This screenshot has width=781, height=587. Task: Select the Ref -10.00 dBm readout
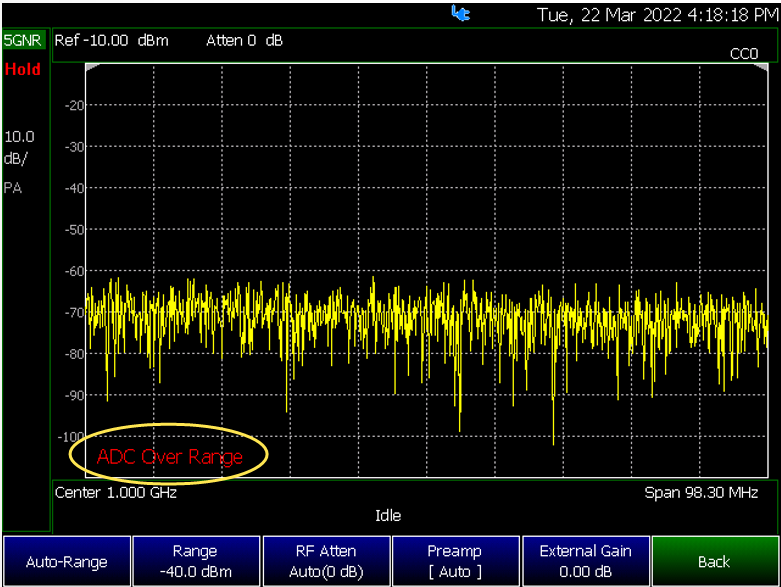coord(111,40)
